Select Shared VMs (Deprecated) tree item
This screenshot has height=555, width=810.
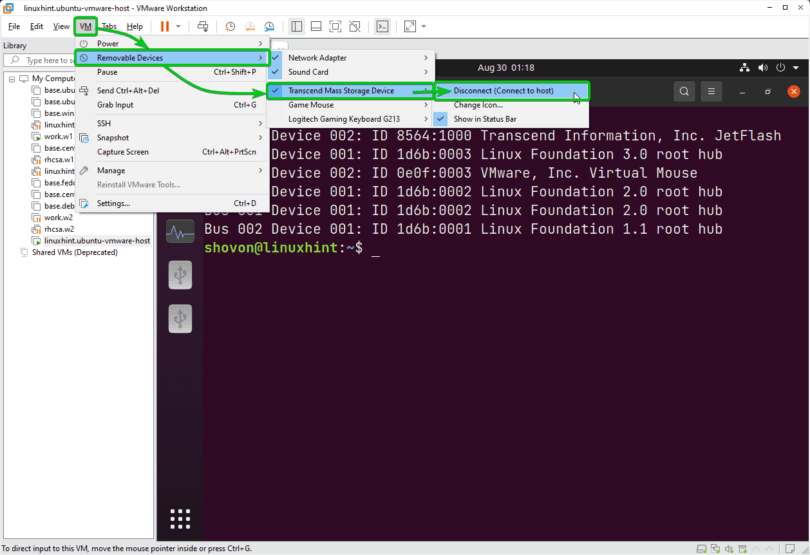[x=74, y=252]
